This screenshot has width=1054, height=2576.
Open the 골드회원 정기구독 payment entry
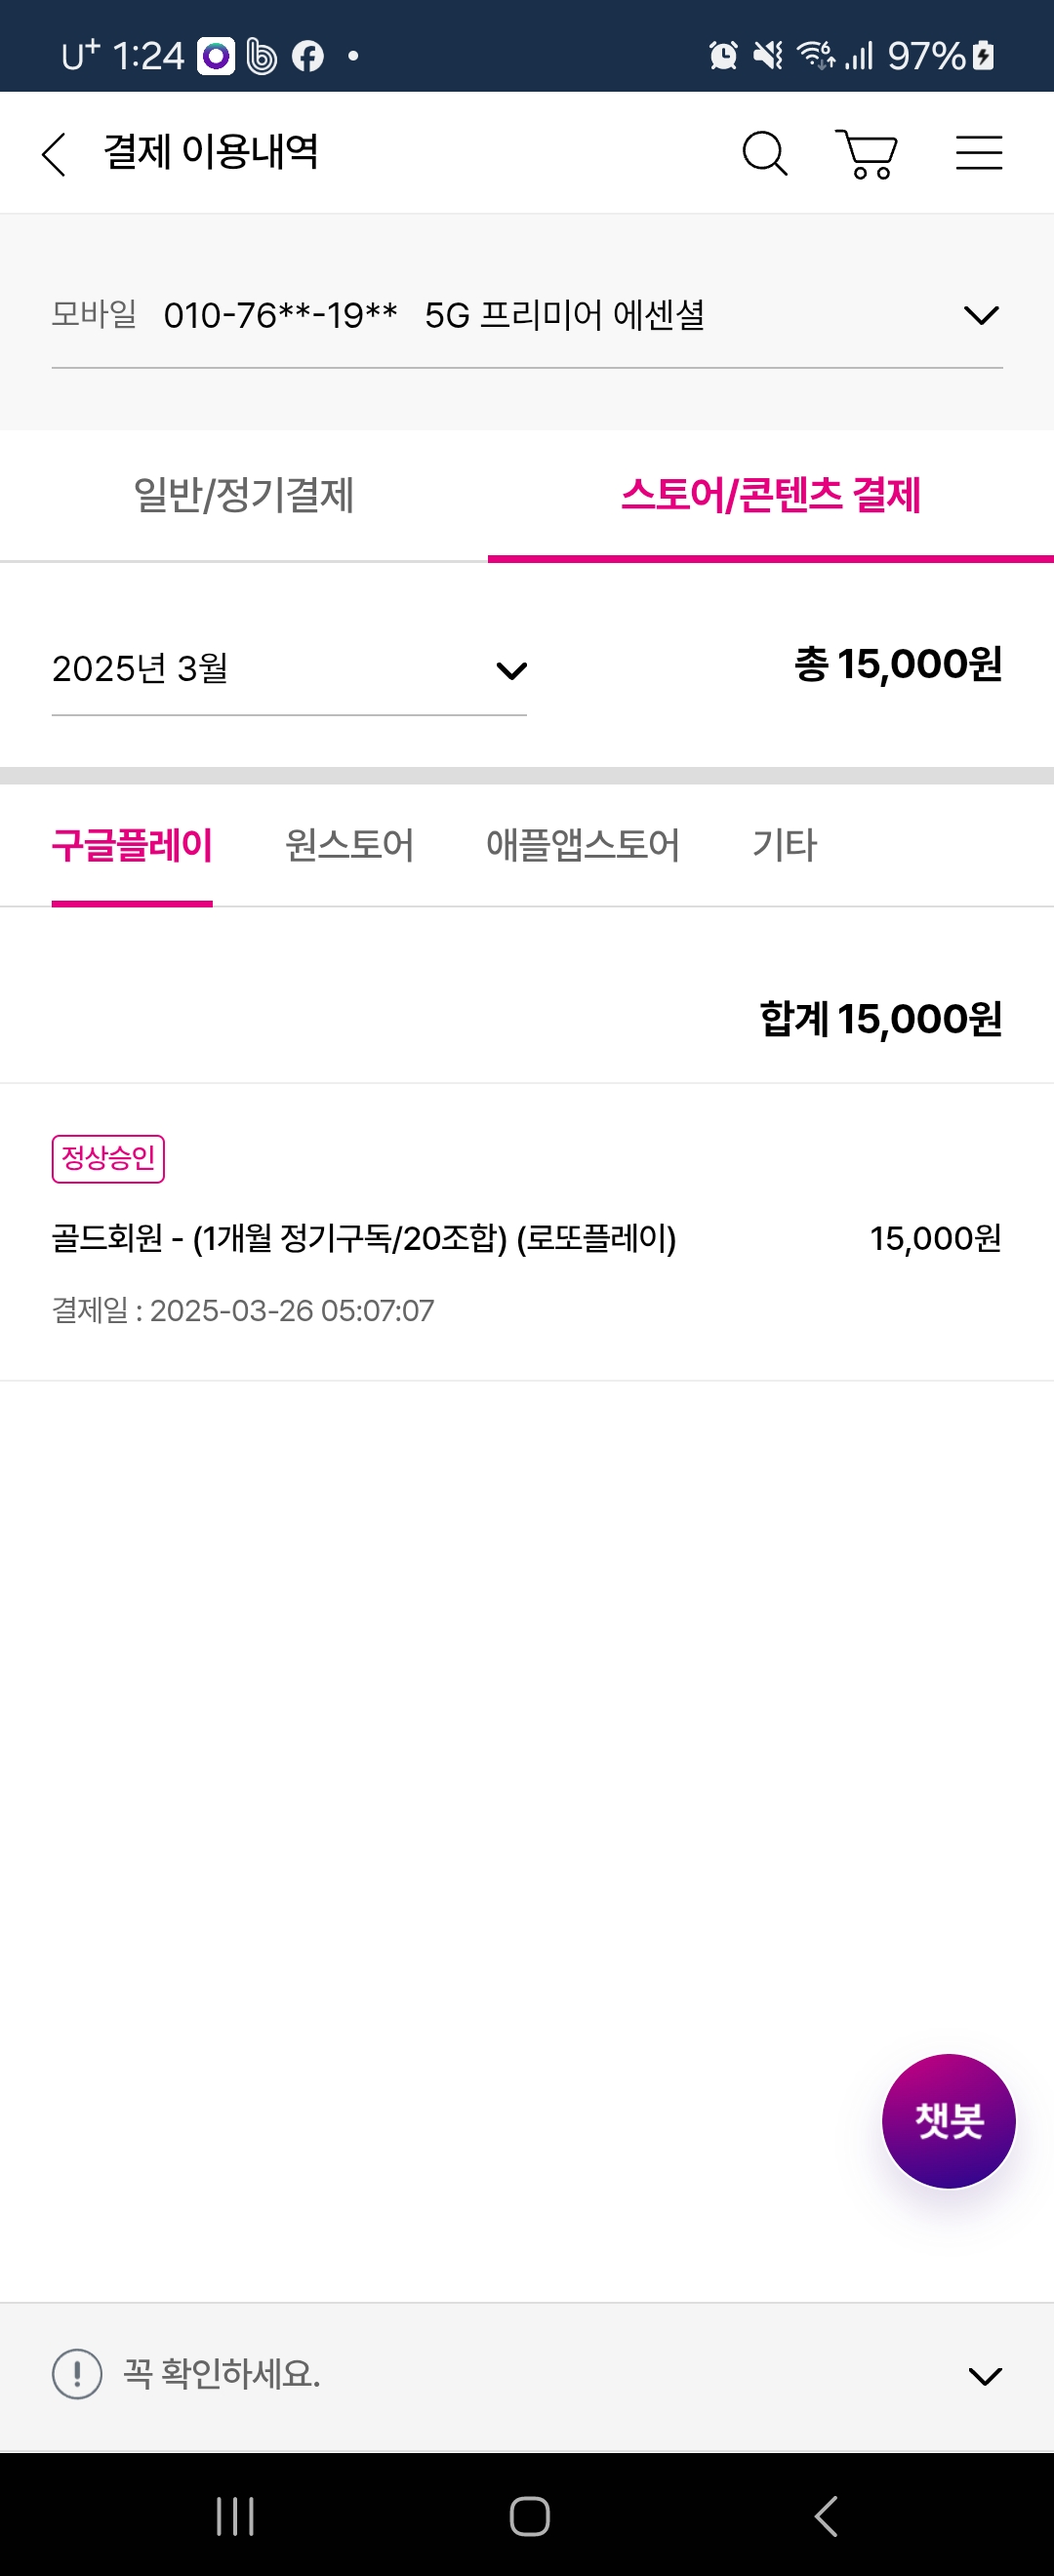pos(364,1239)
